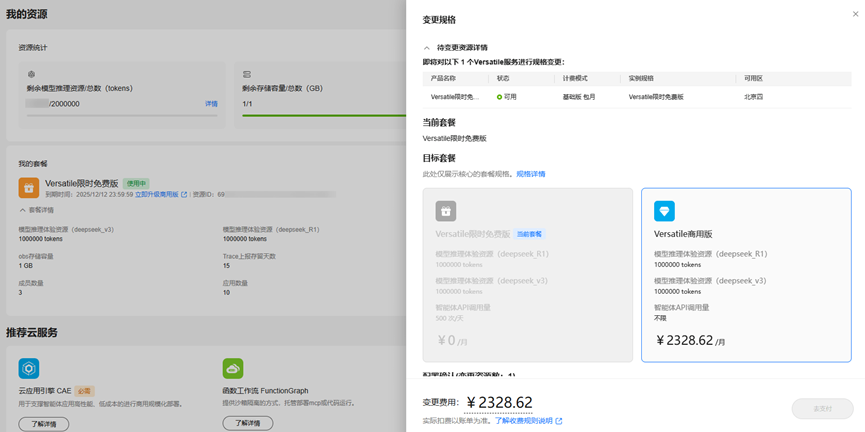The height and width of the screenshot is (432, 865).
Task: Click the 实例规格 column header
Action: [x=641, y=78]
